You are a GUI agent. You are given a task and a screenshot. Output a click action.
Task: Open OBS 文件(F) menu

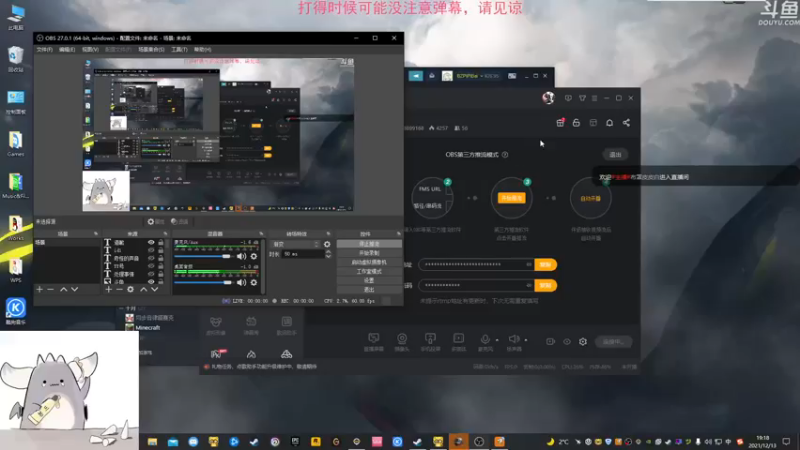coord(44,49)
